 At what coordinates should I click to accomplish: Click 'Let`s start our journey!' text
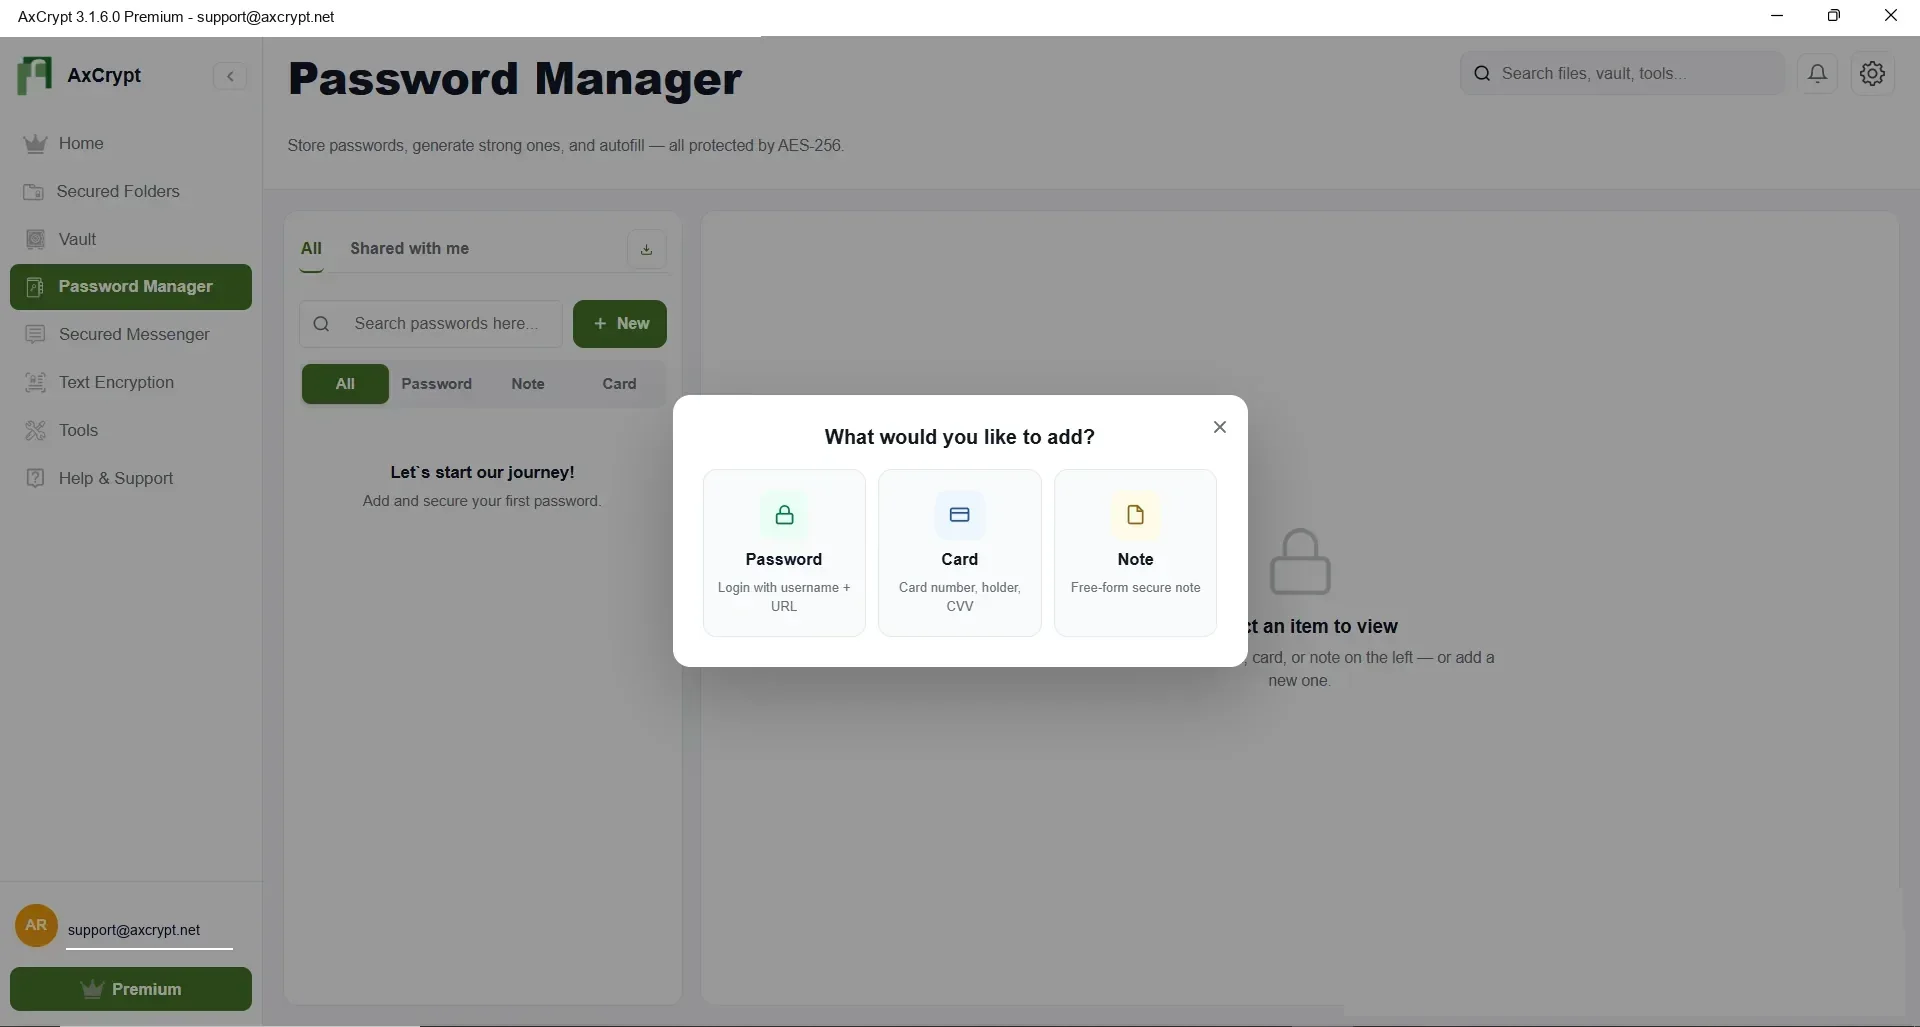coord(482,473)
